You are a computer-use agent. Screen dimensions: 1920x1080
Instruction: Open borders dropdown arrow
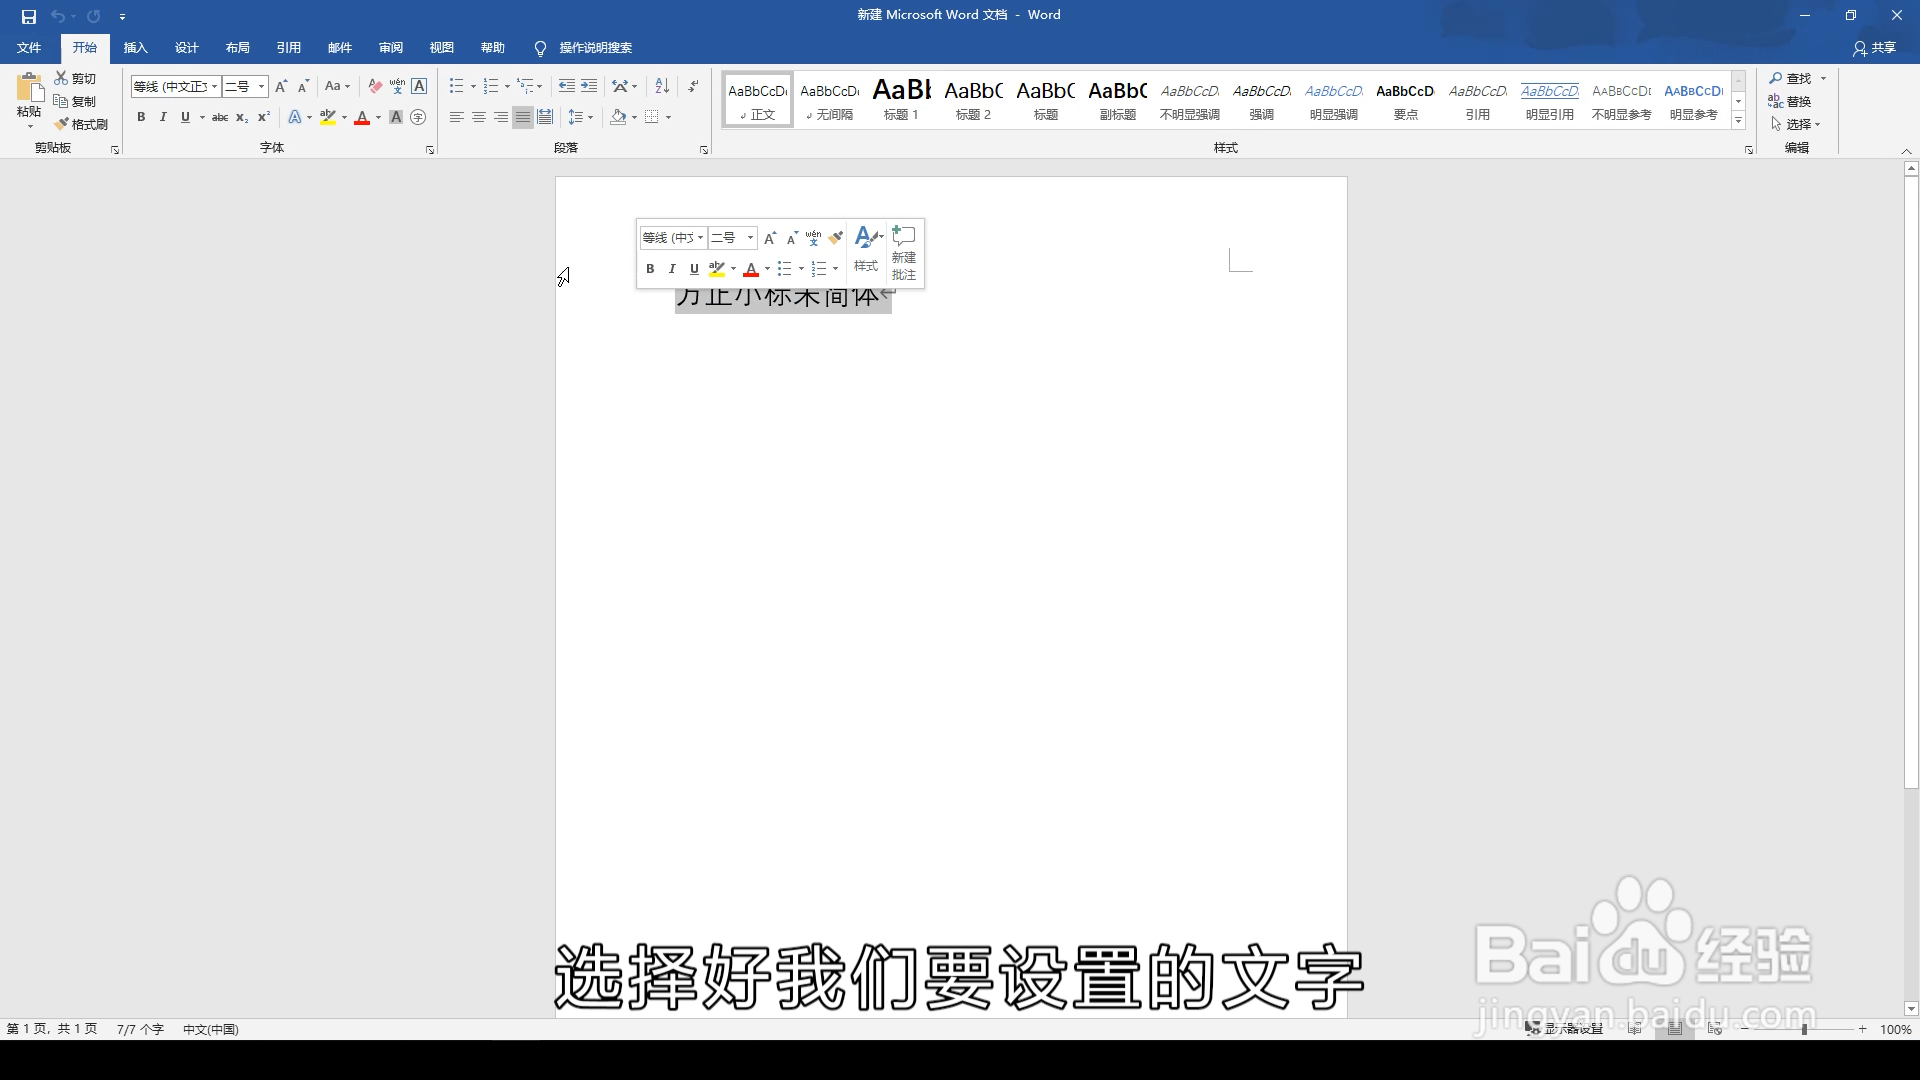668,117
